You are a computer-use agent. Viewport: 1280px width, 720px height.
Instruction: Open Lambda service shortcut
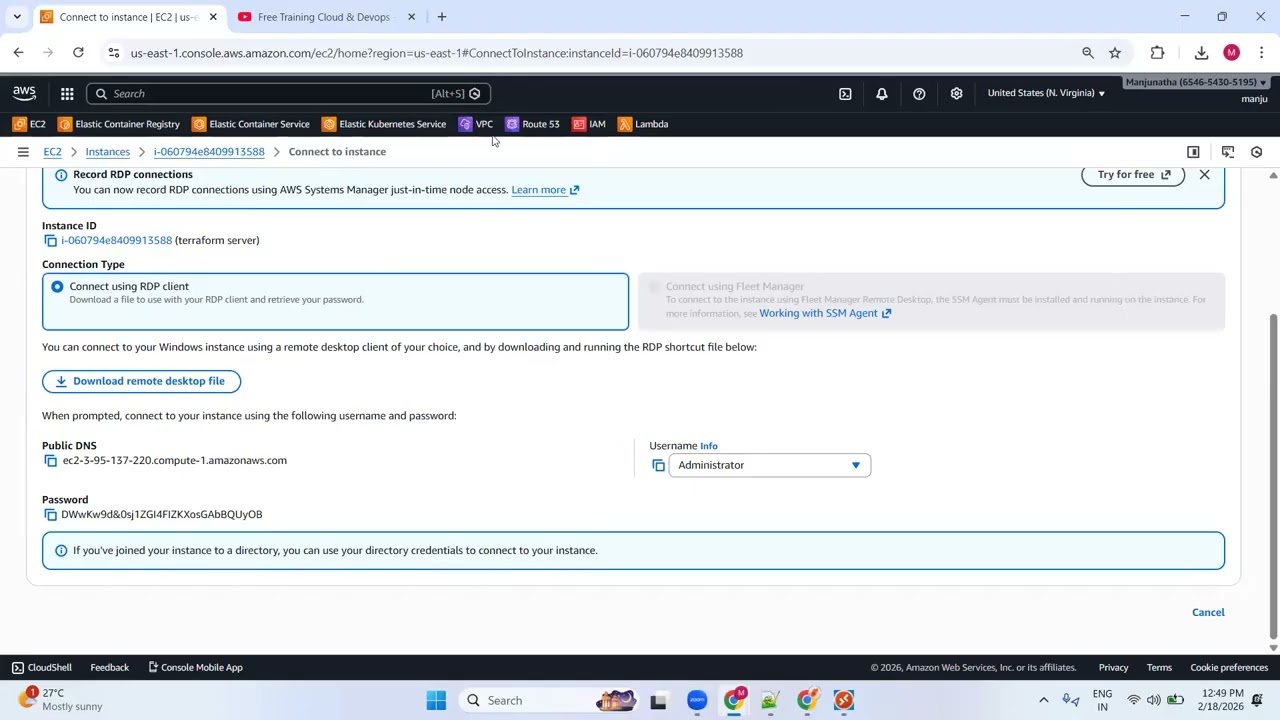point(643,124)
